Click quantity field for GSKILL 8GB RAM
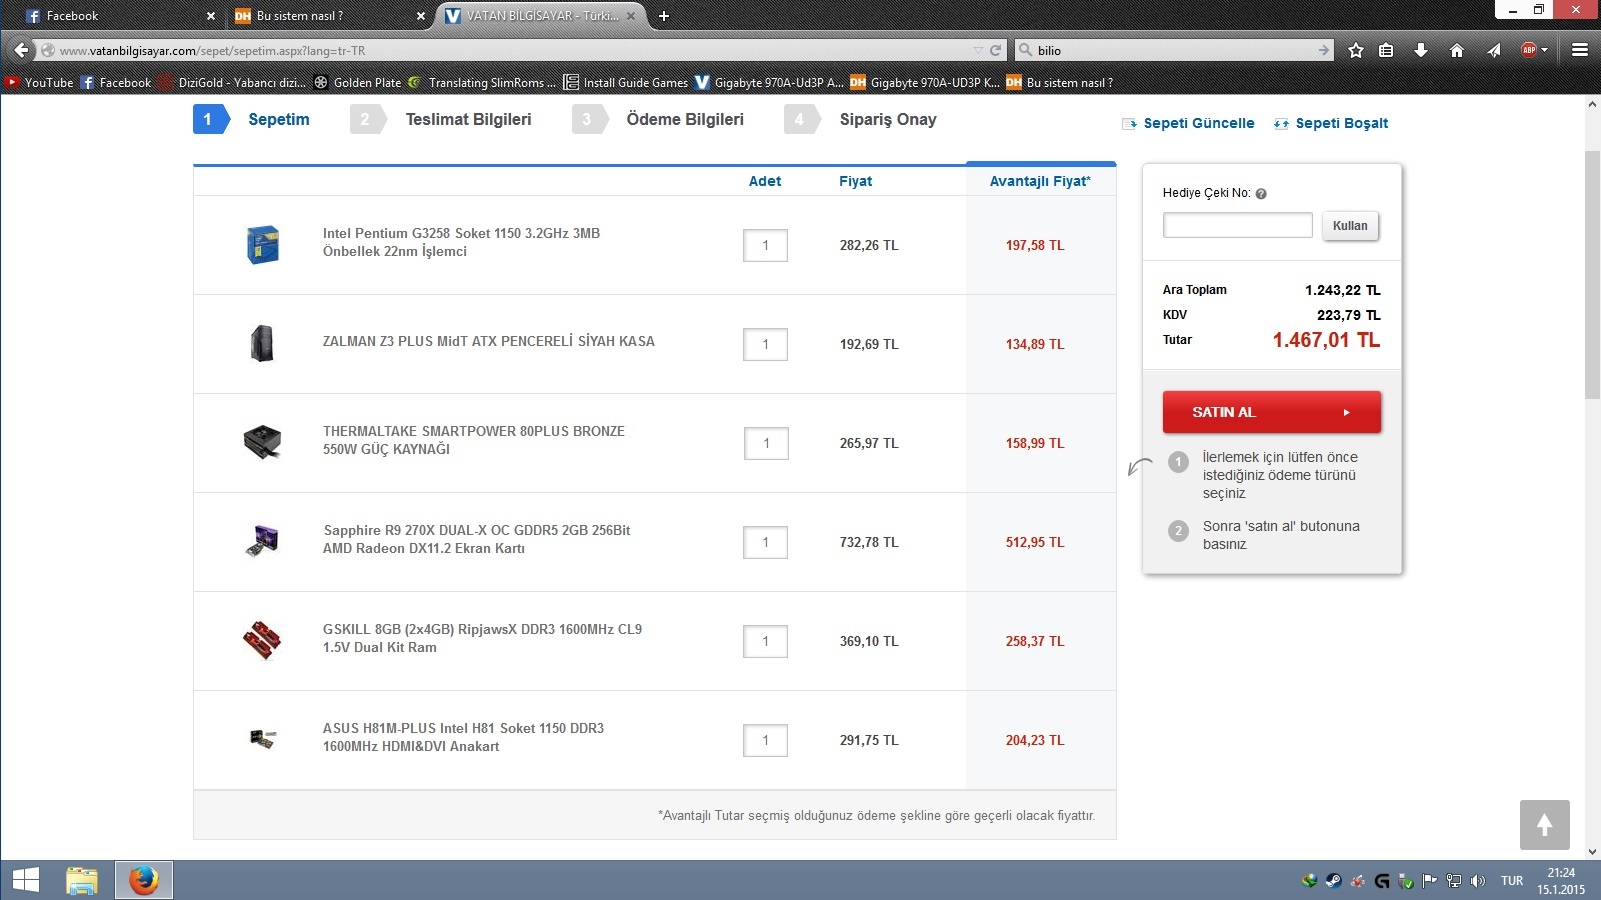 [765, 641]
